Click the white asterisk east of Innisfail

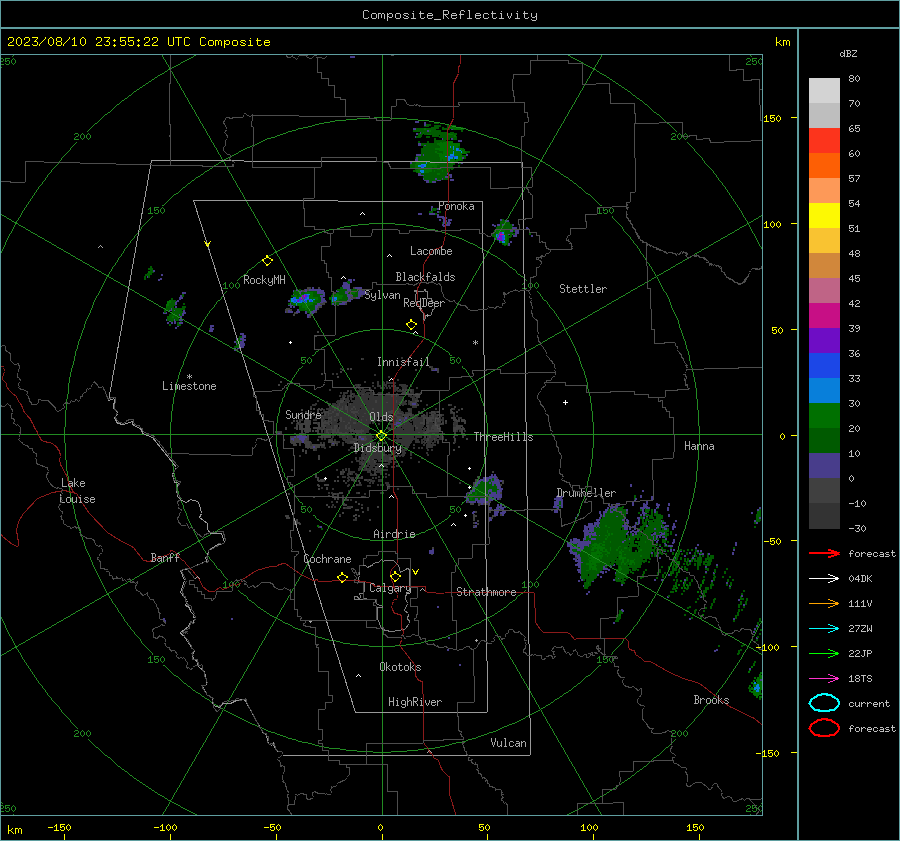(x=475, y=343)
